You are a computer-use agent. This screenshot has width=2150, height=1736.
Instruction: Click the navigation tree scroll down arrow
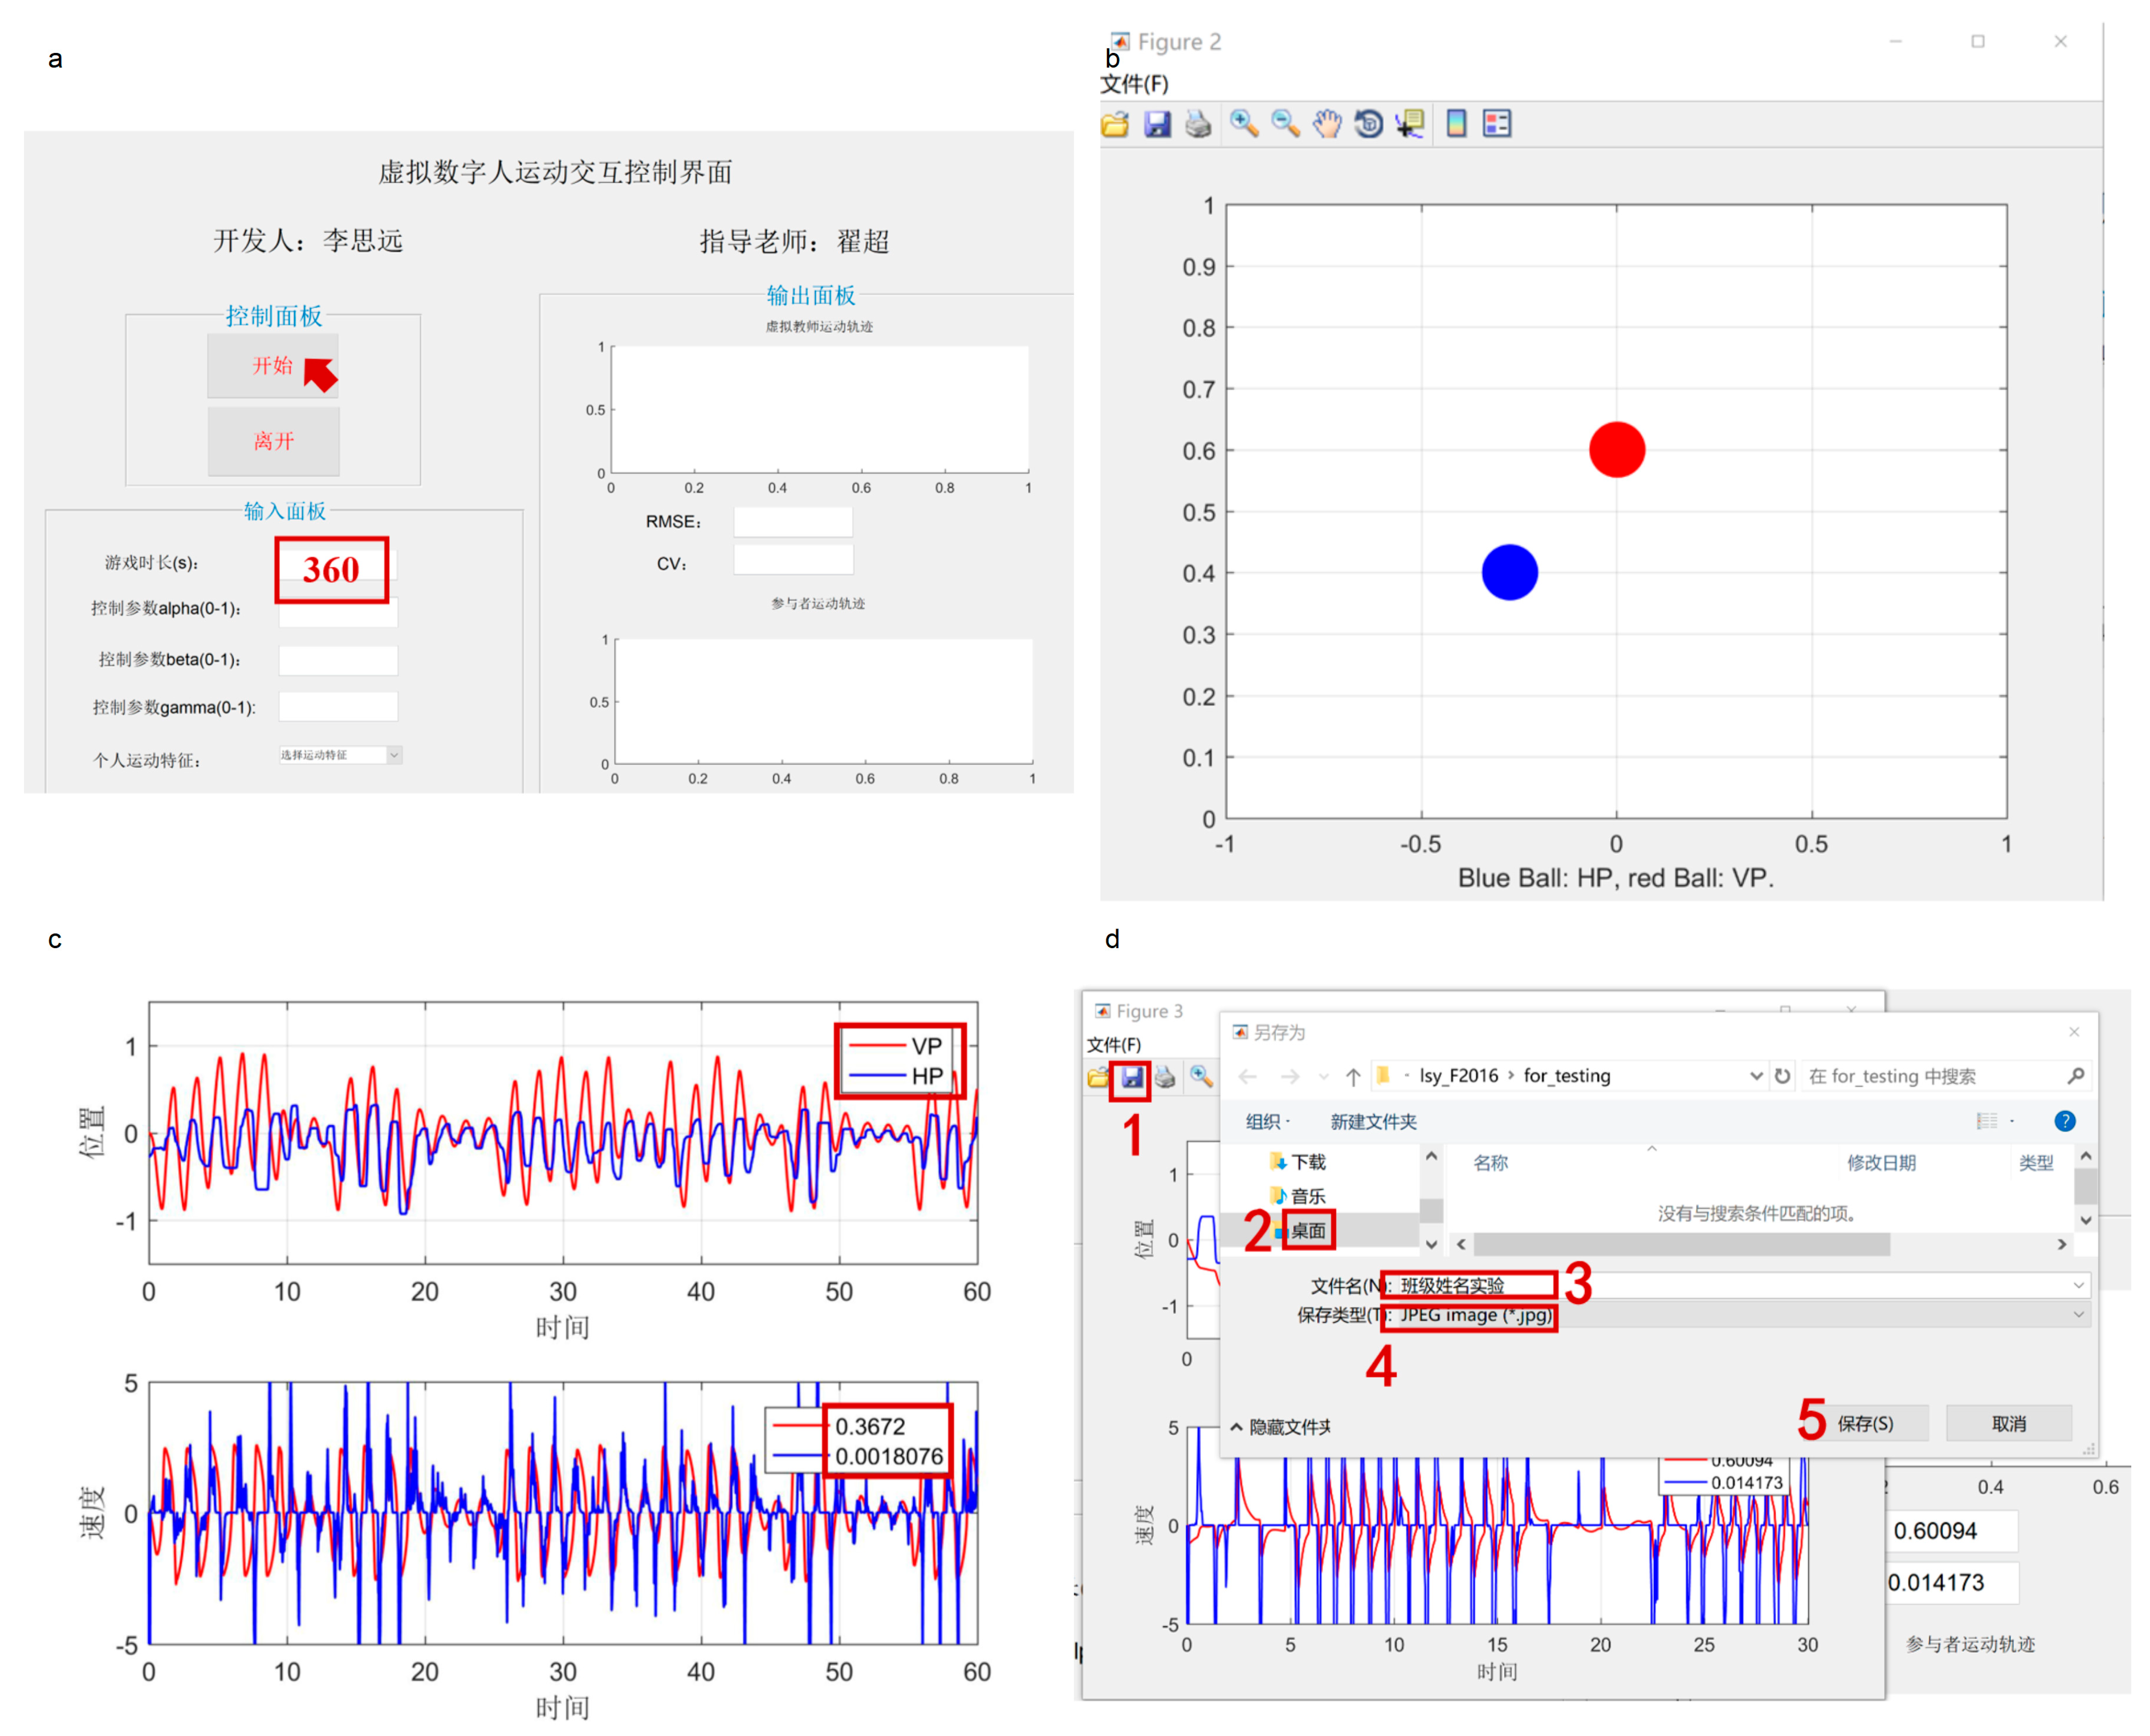point(1431,1244)
